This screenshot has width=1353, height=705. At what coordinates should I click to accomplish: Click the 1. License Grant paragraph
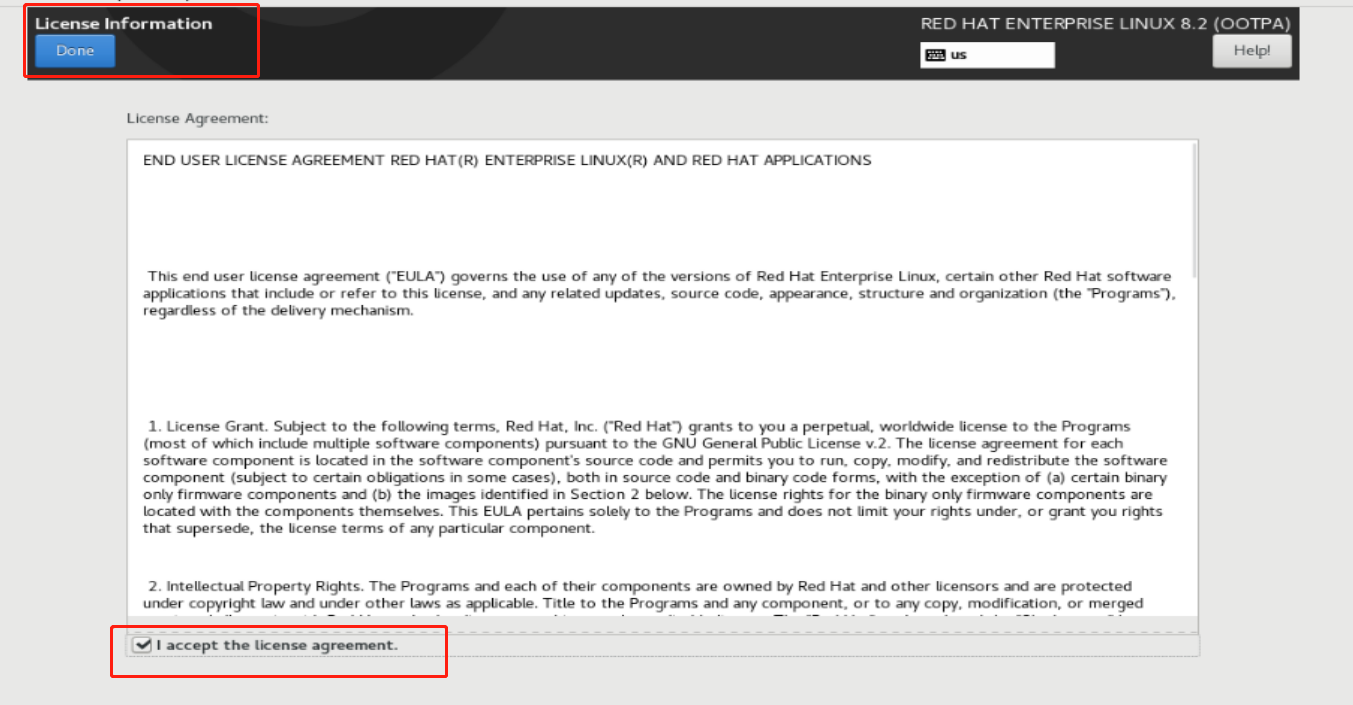655,477
